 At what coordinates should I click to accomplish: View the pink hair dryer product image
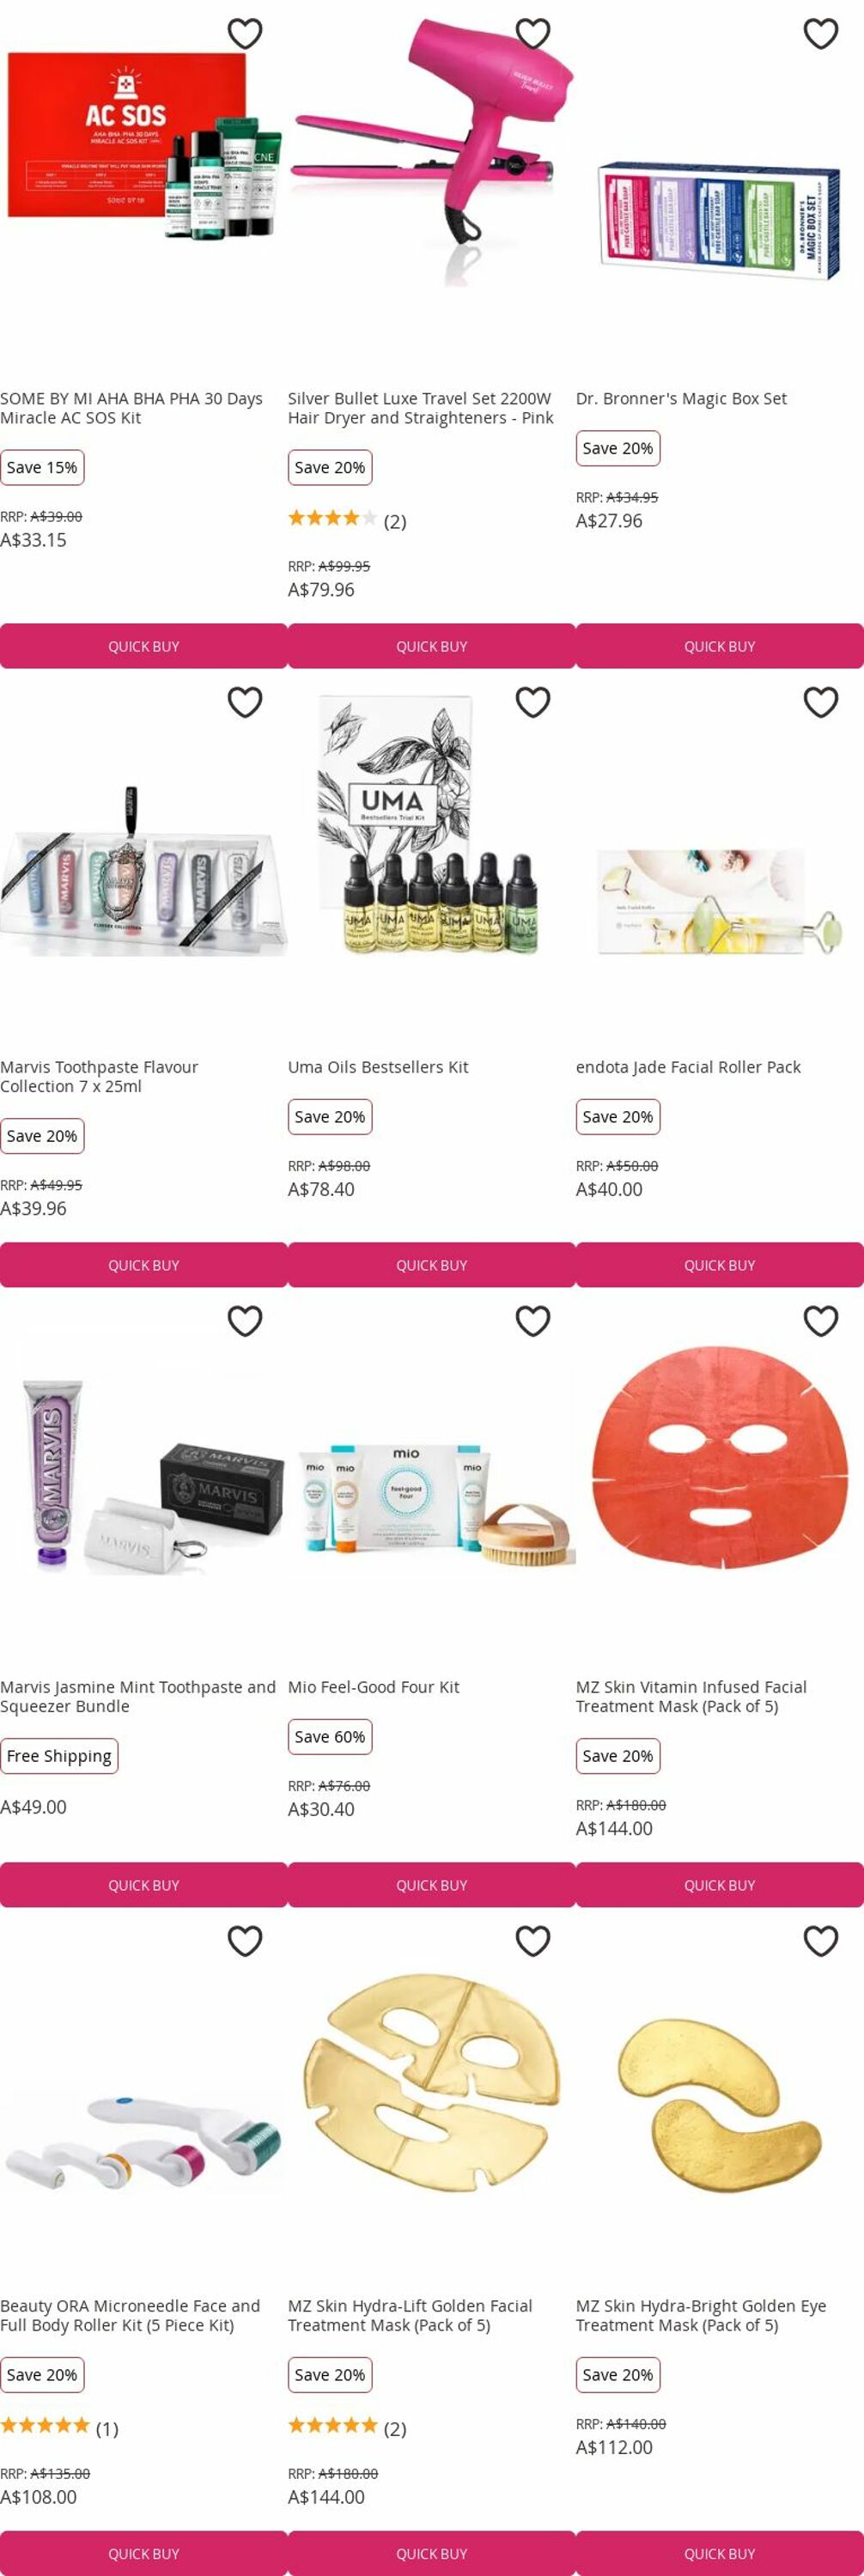point(432,150)
